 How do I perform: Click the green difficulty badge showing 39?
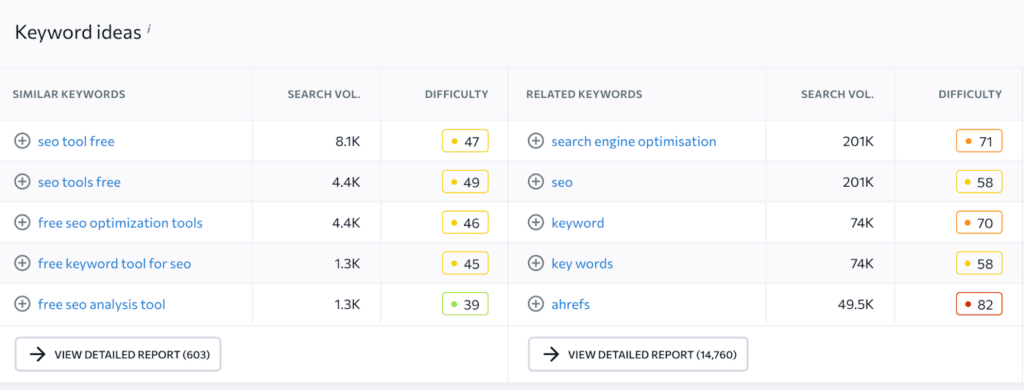click(465, 304)
